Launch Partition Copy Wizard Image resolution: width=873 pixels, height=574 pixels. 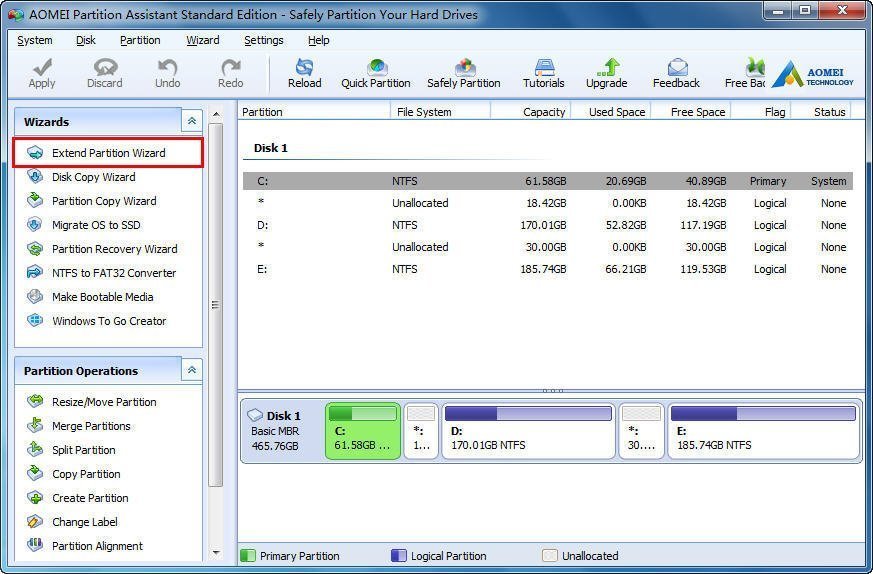click(x=104, y=201)
